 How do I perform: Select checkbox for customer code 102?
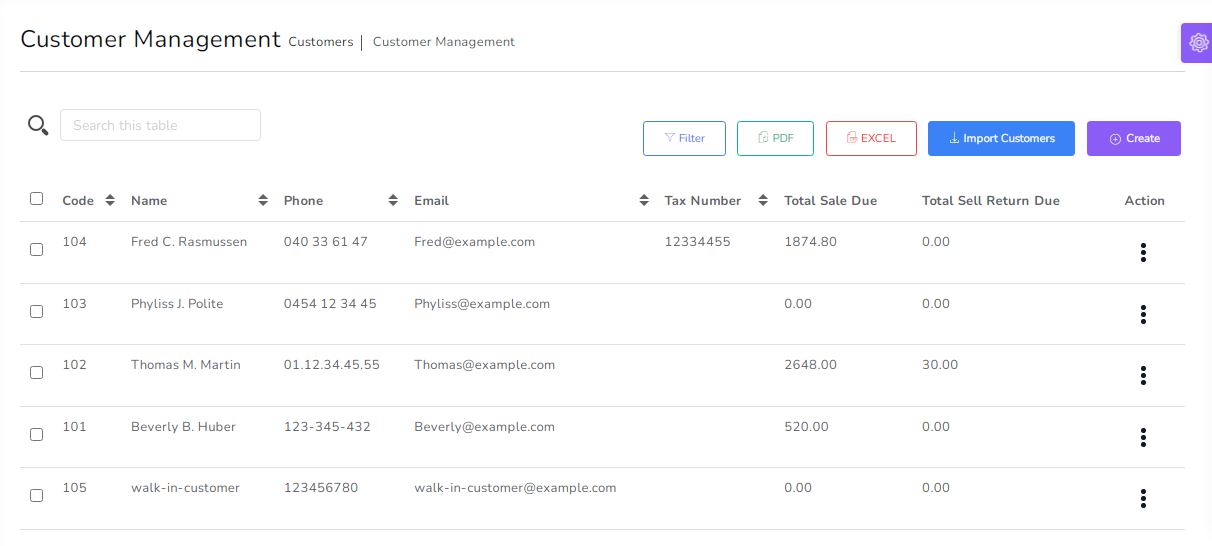(37, 373)
